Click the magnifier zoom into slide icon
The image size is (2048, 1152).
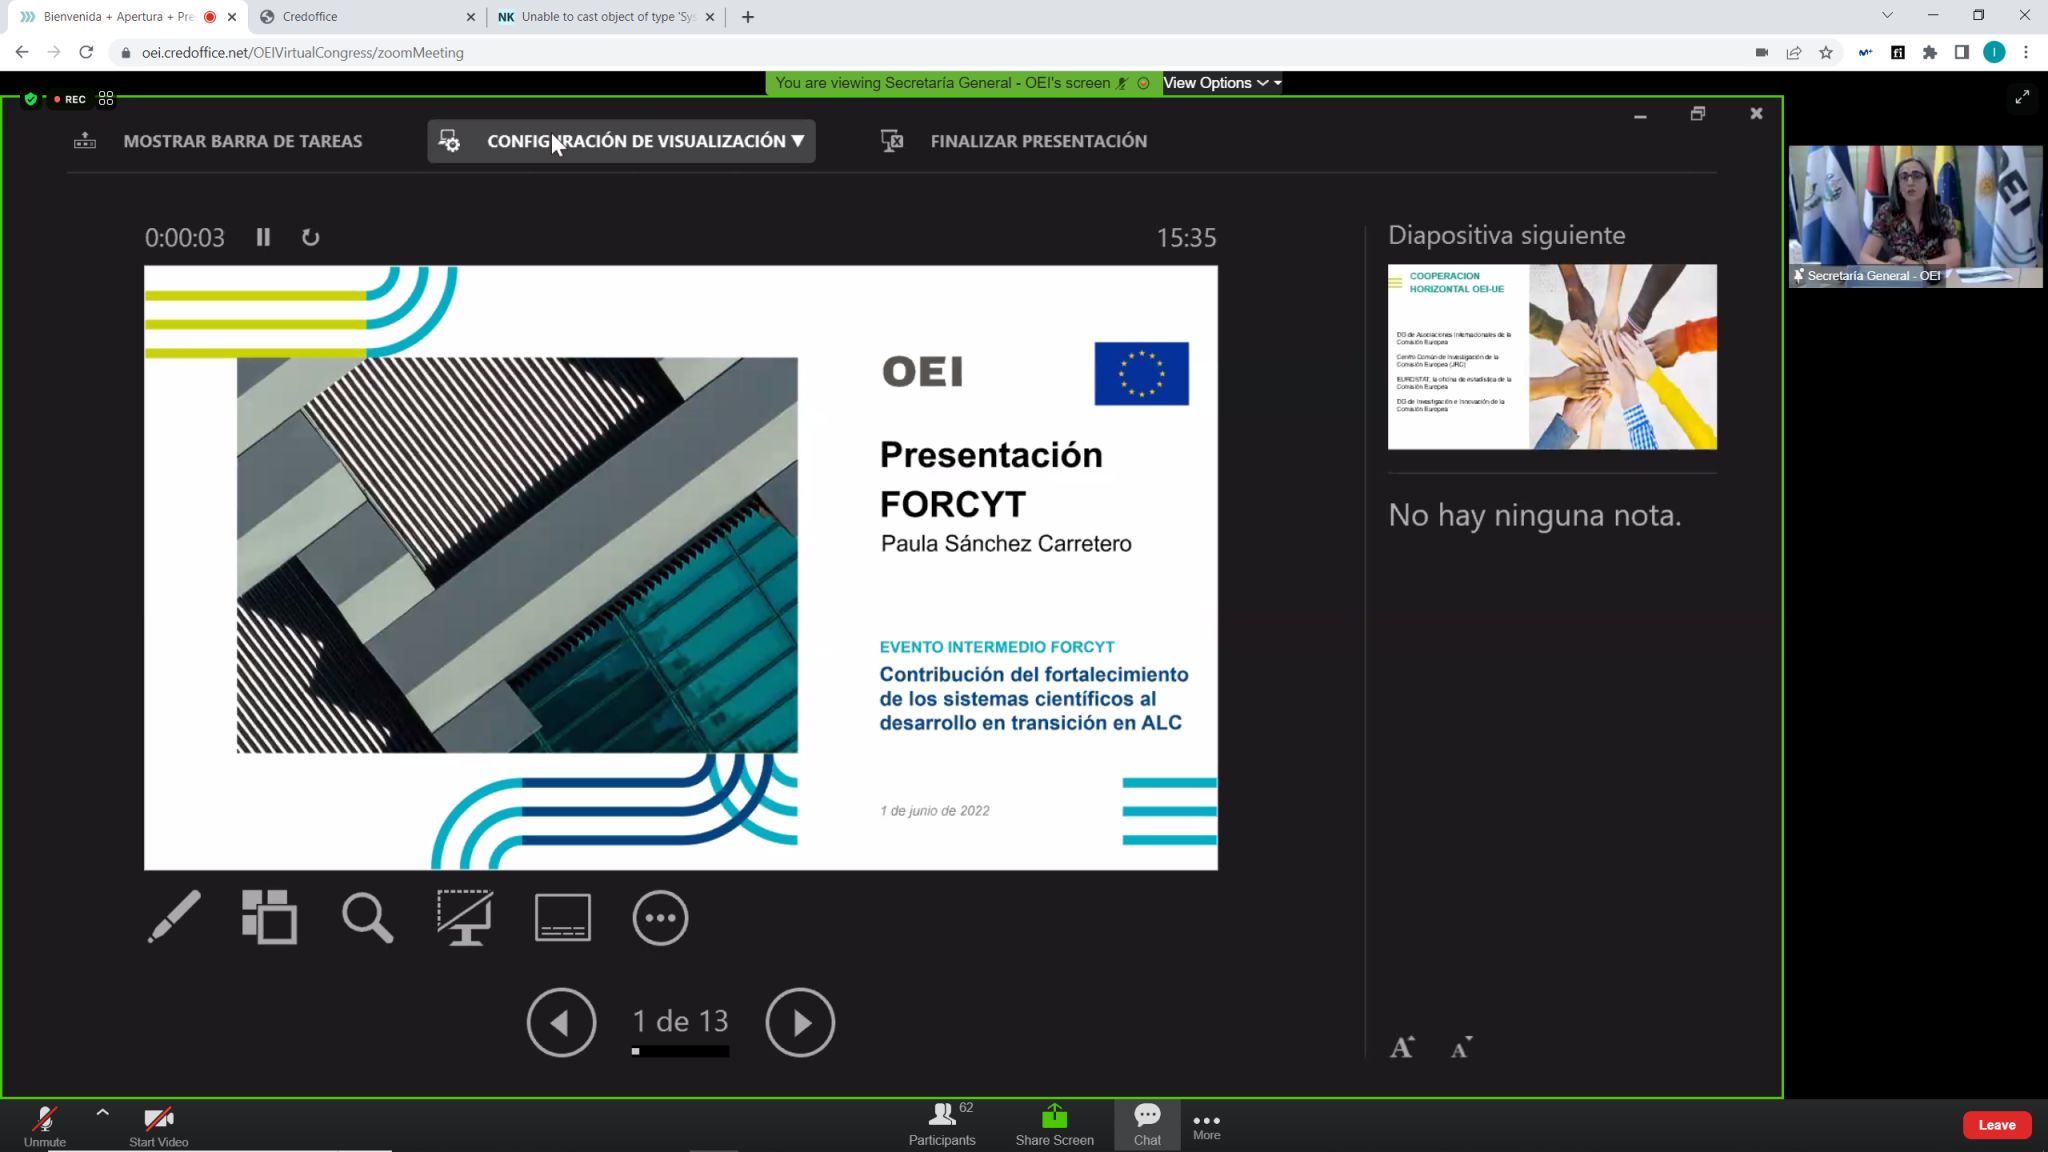[x=367, y=917]
